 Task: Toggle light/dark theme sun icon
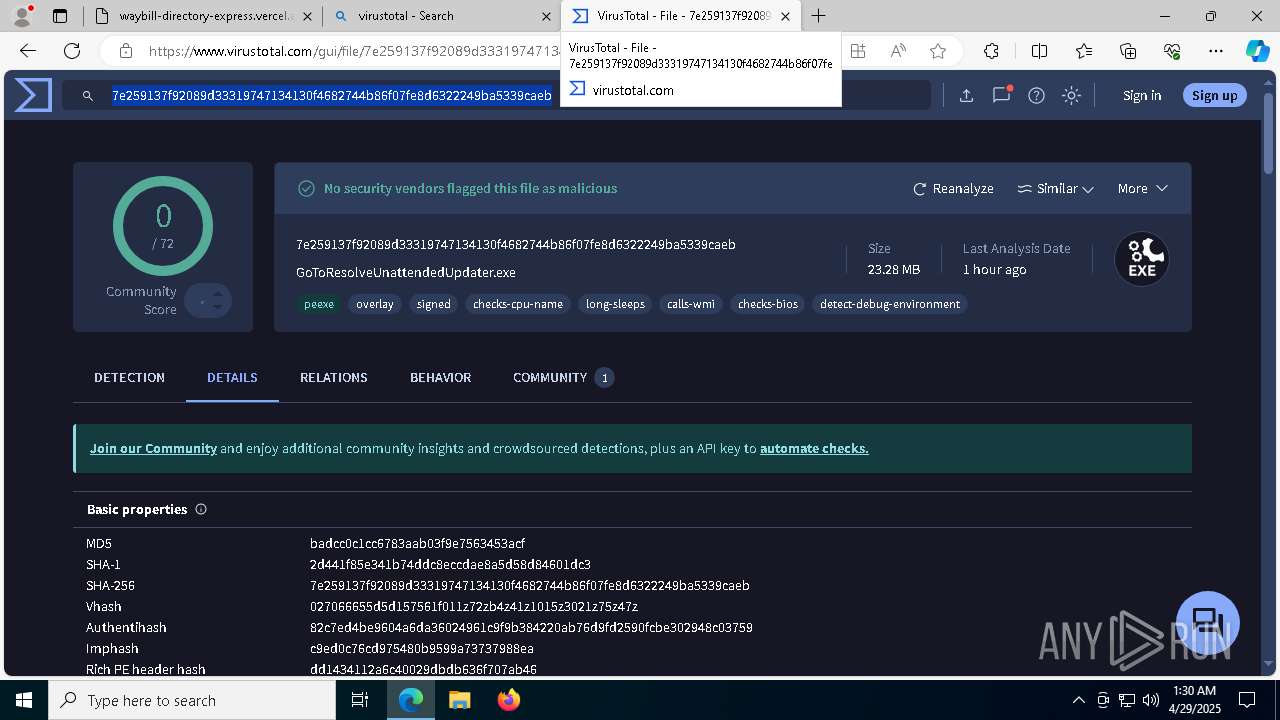click(1072, 95)
